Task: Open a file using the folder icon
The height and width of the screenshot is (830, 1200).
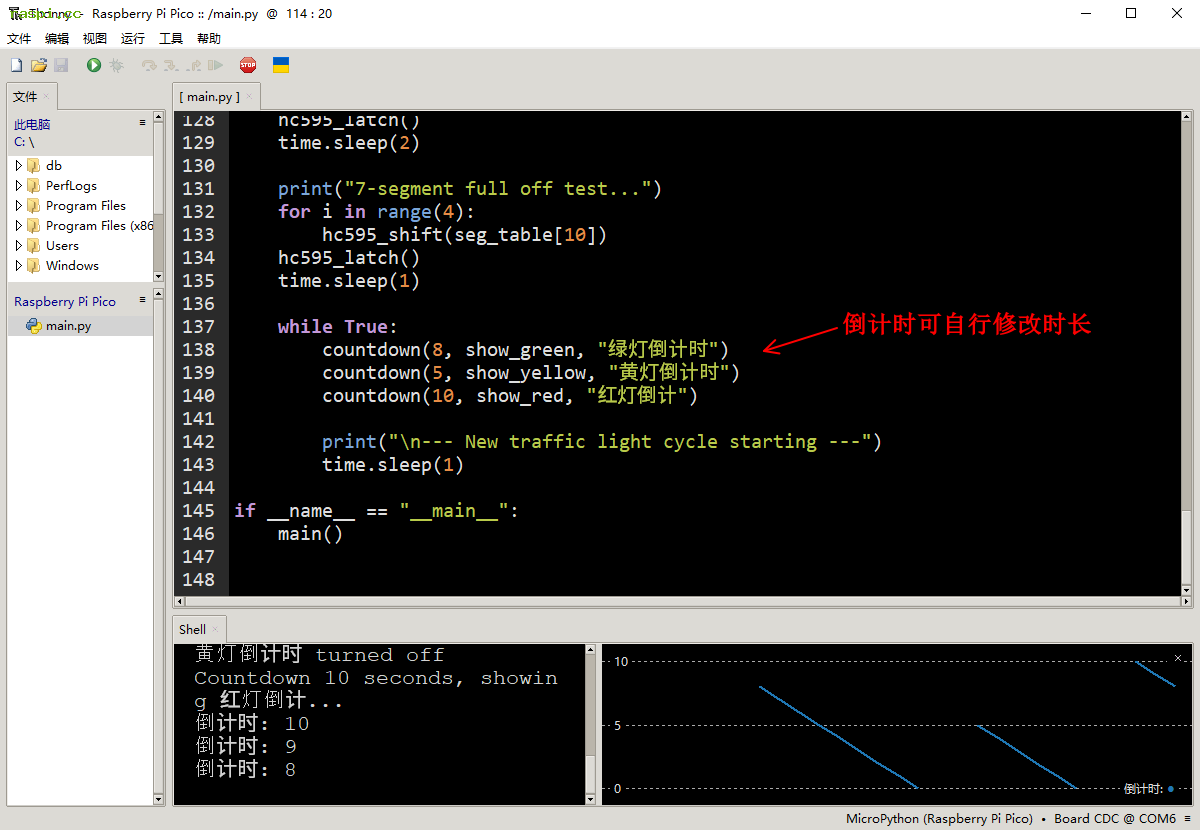Action: coord(39,65)
